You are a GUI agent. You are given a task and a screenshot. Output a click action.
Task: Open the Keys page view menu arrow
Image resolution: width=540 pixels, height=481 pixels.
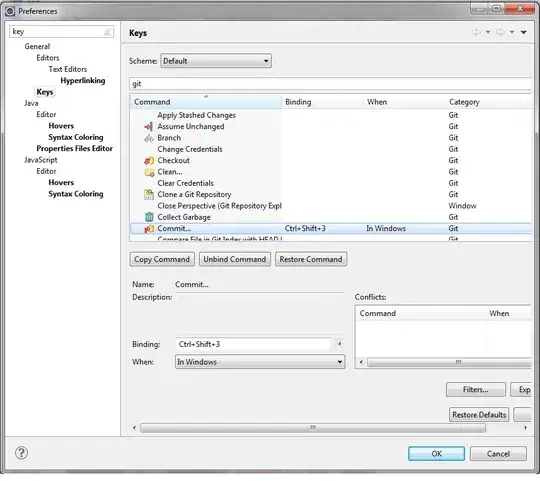[523, 32]
